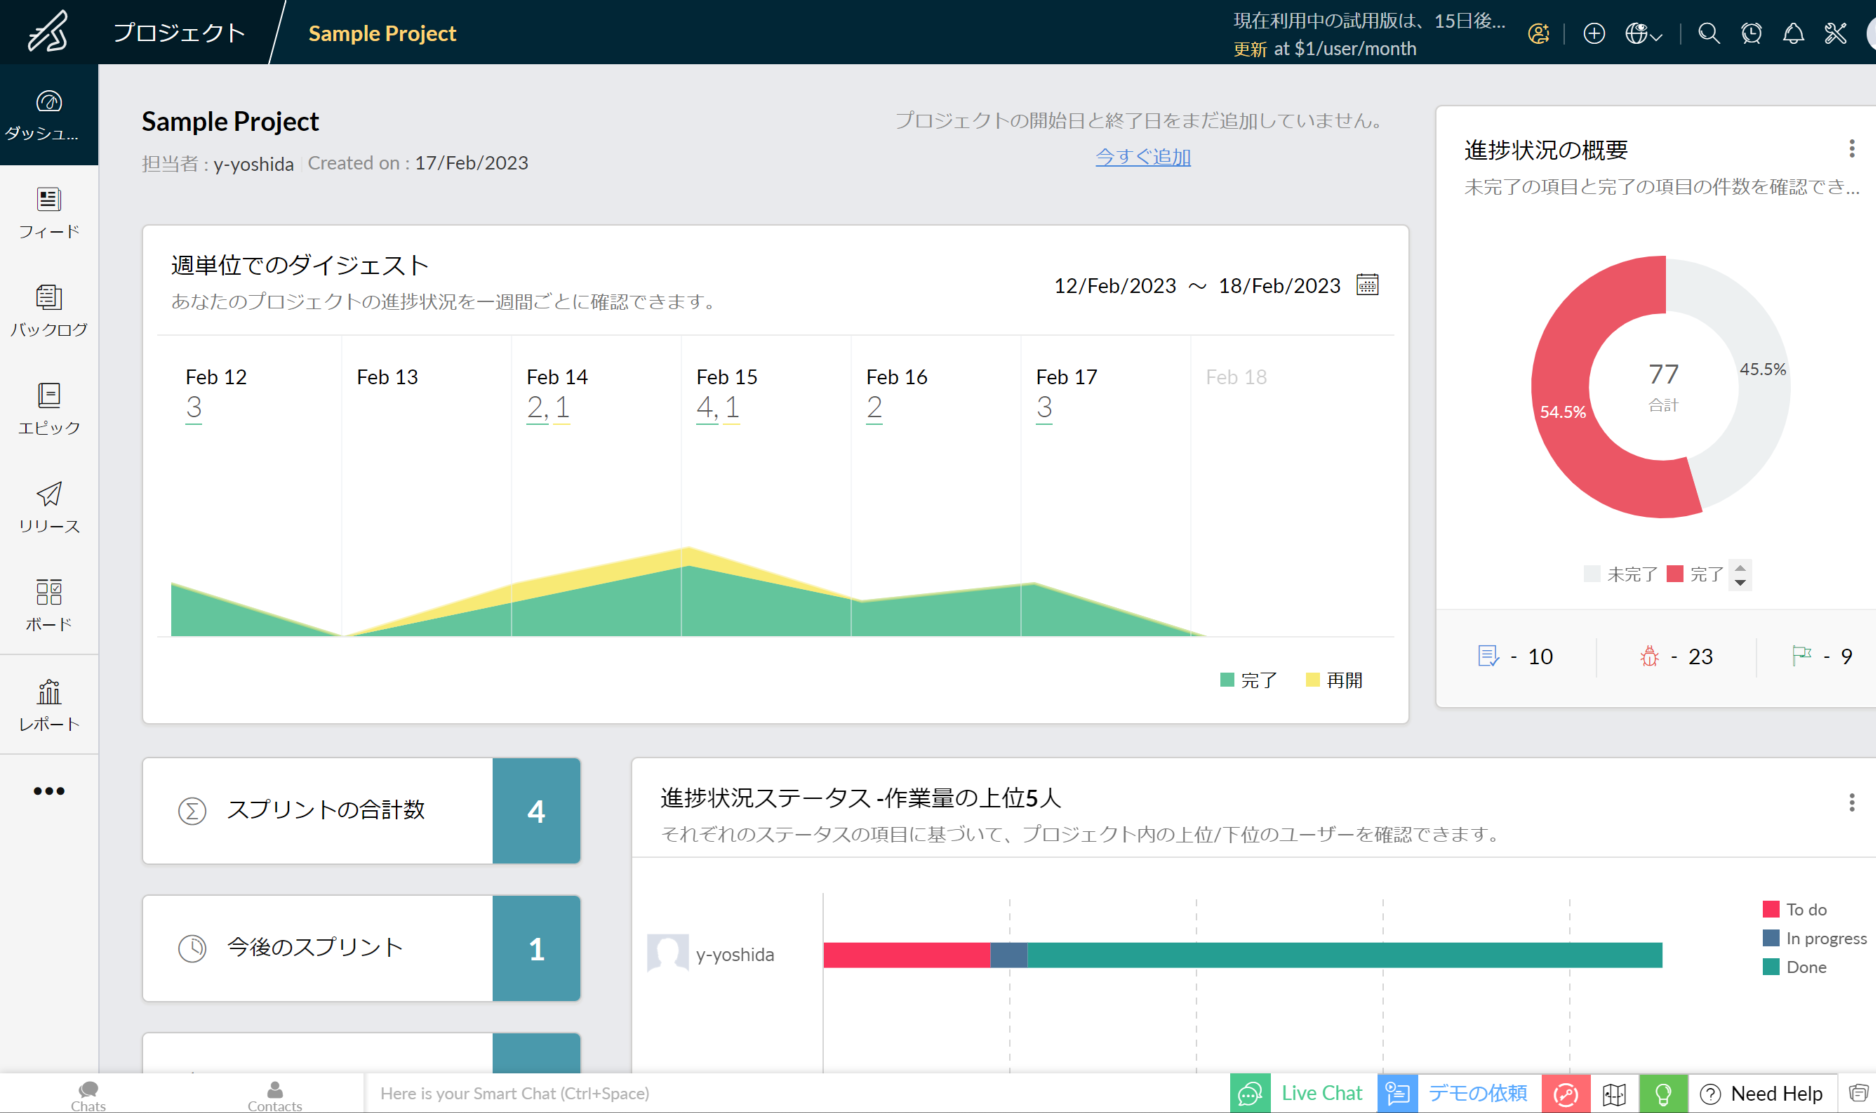Open notifications via the bell icon
This screenshot has width=1876, height=1113.
coord(1794,33)
